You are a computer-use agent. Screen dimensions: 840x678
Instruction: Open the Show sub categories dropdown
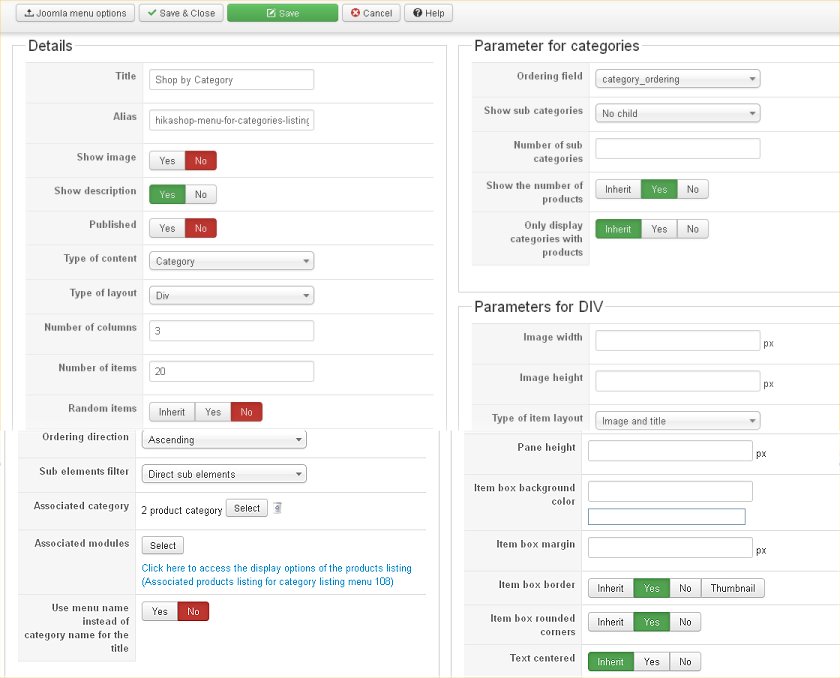[678, 113]
